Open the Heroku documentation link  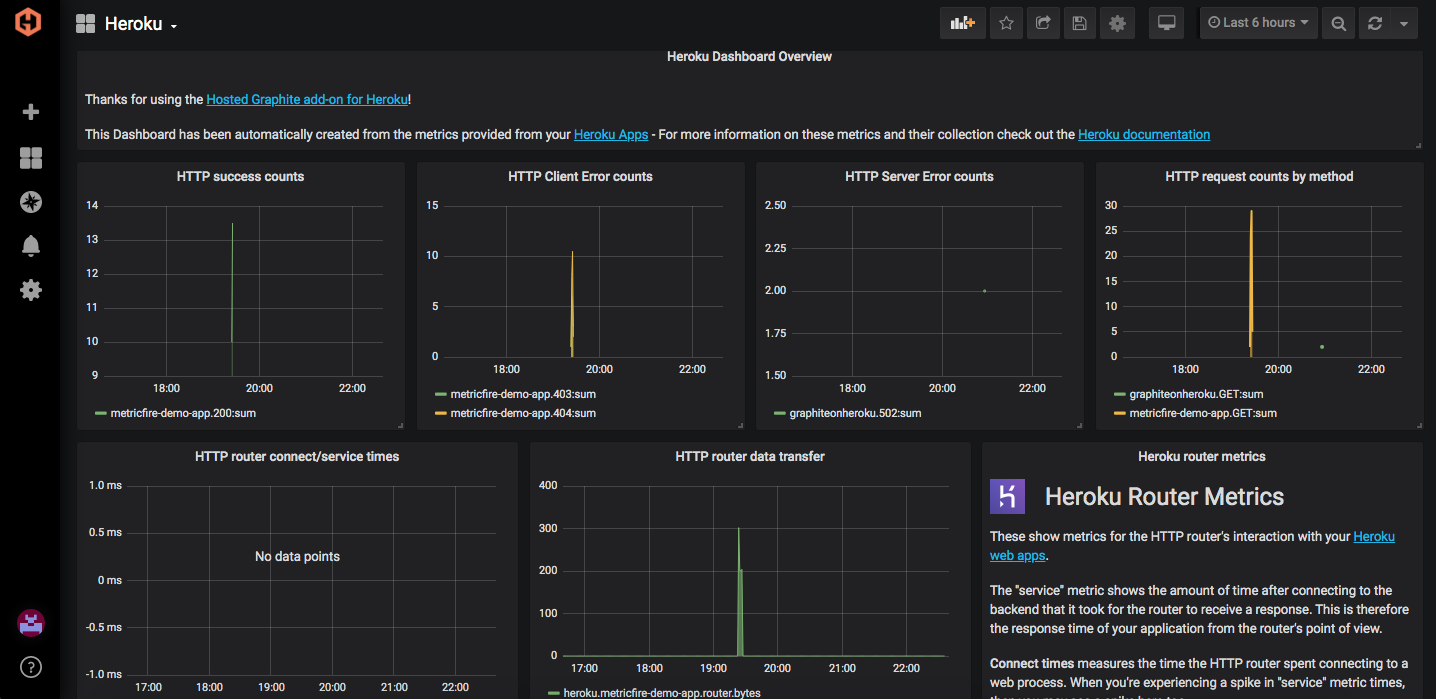pos(1144,135)
